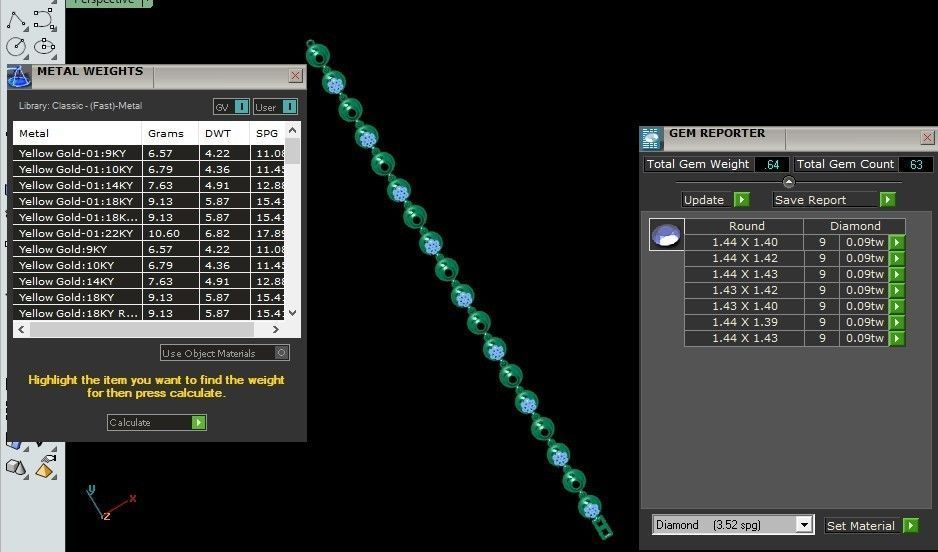
Task: Click the bracelet clasp in viewport
Action: (x=603, y=527)
